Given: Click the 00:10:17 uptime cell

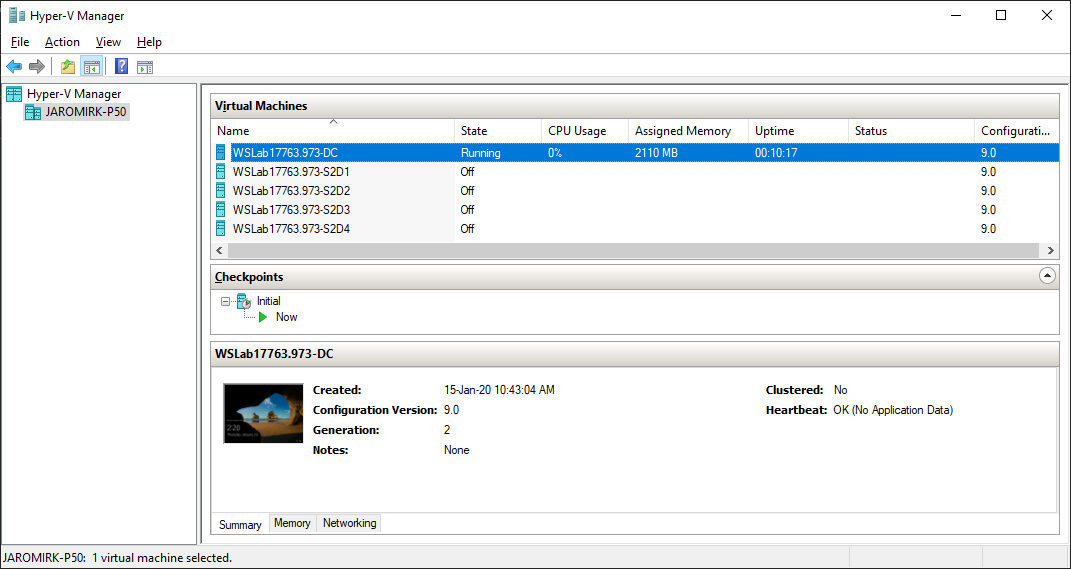Looking at the screenshot, I should 775,153.
